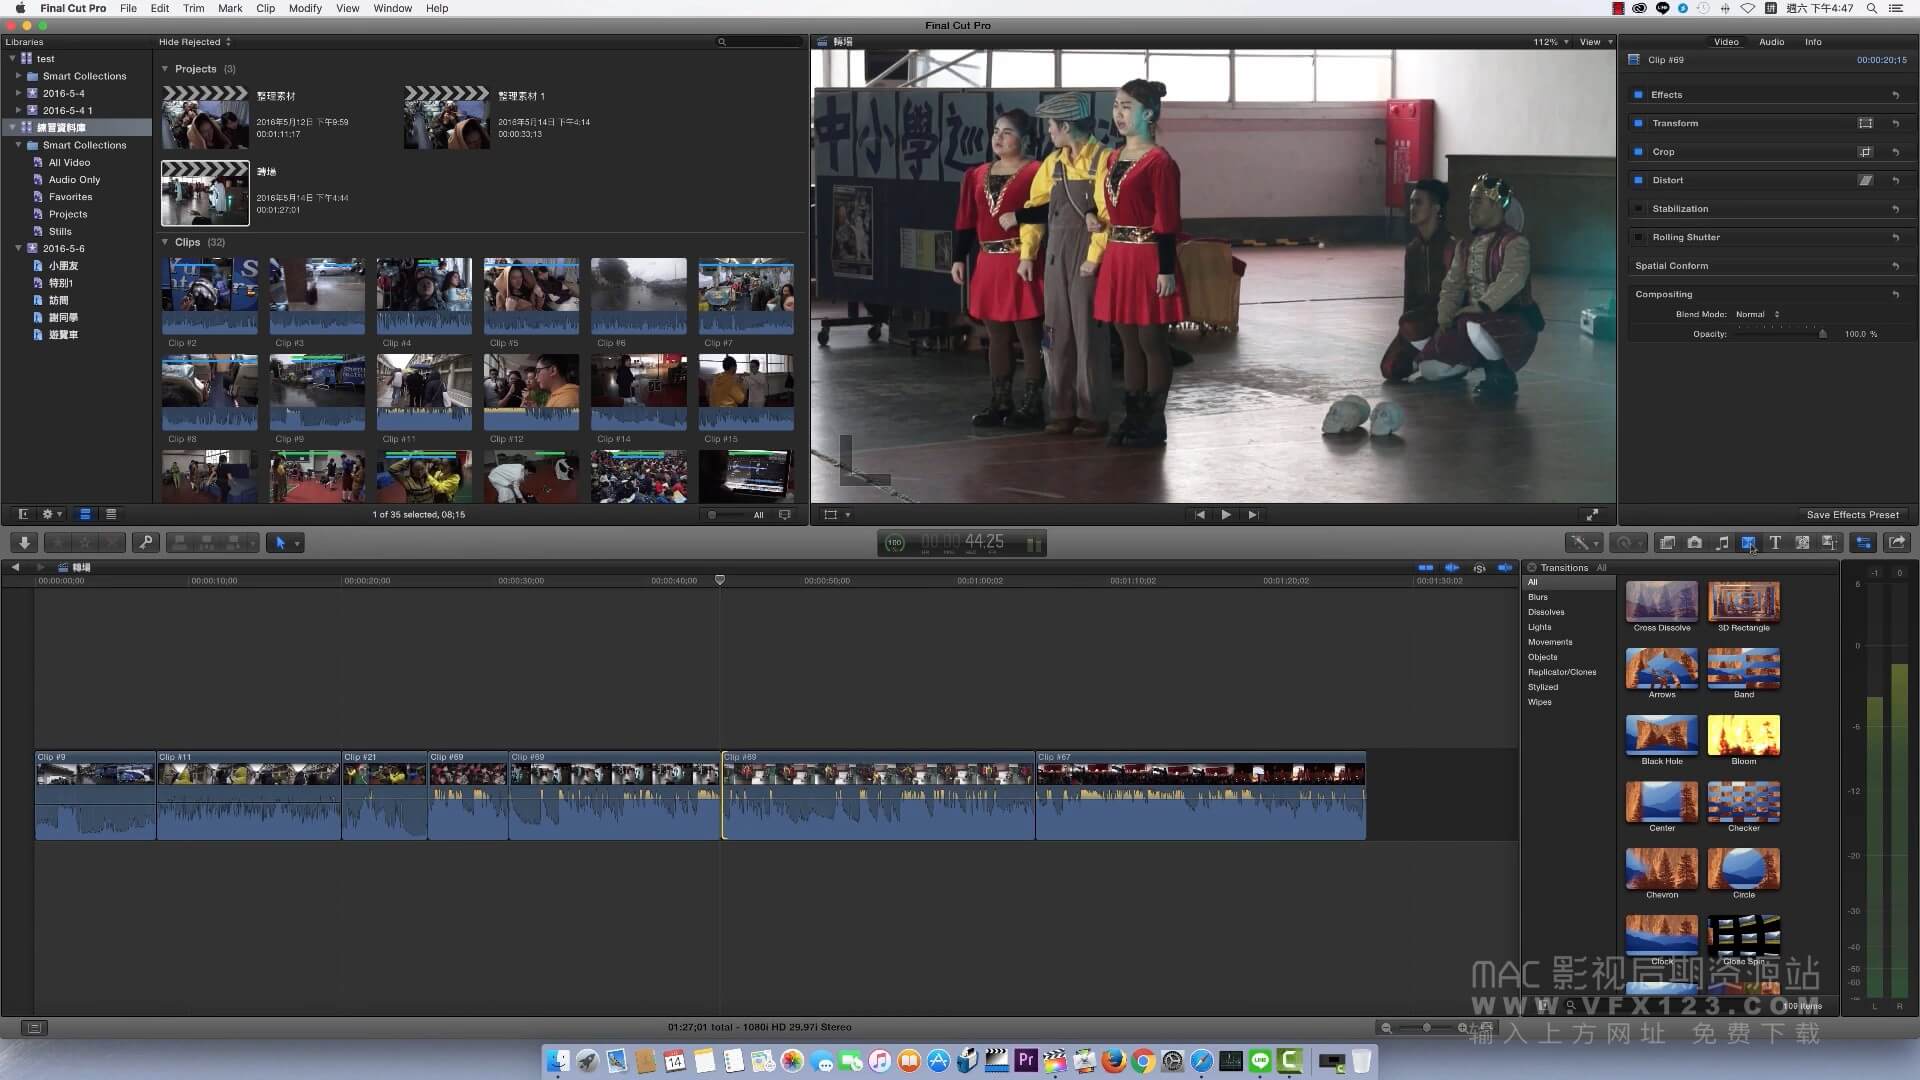Viewport: 1920px width, 1080px height.
Task: Jump to the previous edit
Action: point(1200,515)
